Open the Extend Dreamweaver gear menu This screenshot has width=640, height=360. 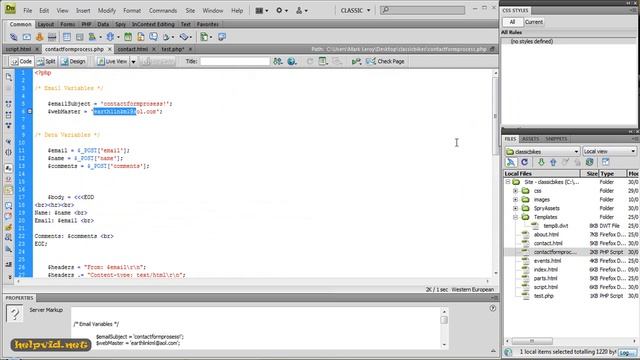coord(282,11)
